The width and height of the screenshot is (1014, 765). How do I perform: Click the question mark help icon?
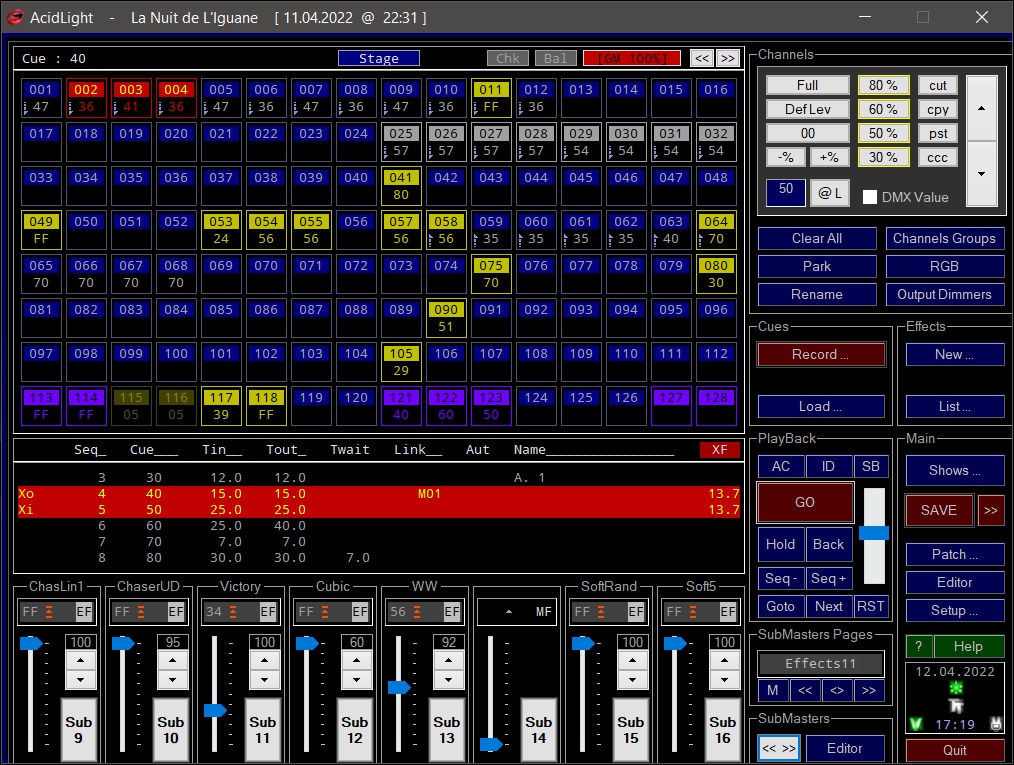click(918, 646)
